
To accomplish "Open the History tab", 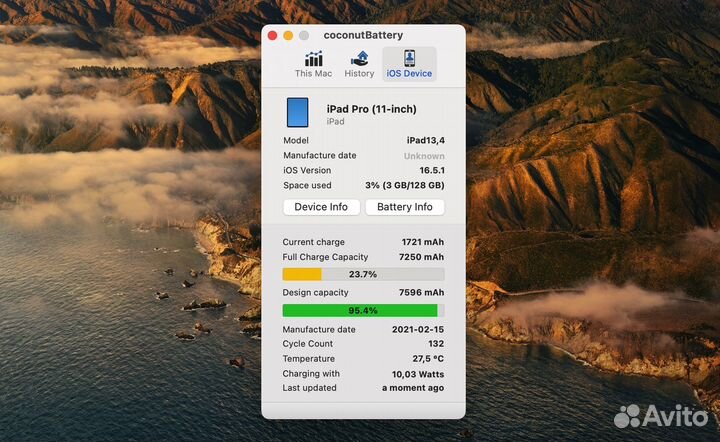I will 359,64.
